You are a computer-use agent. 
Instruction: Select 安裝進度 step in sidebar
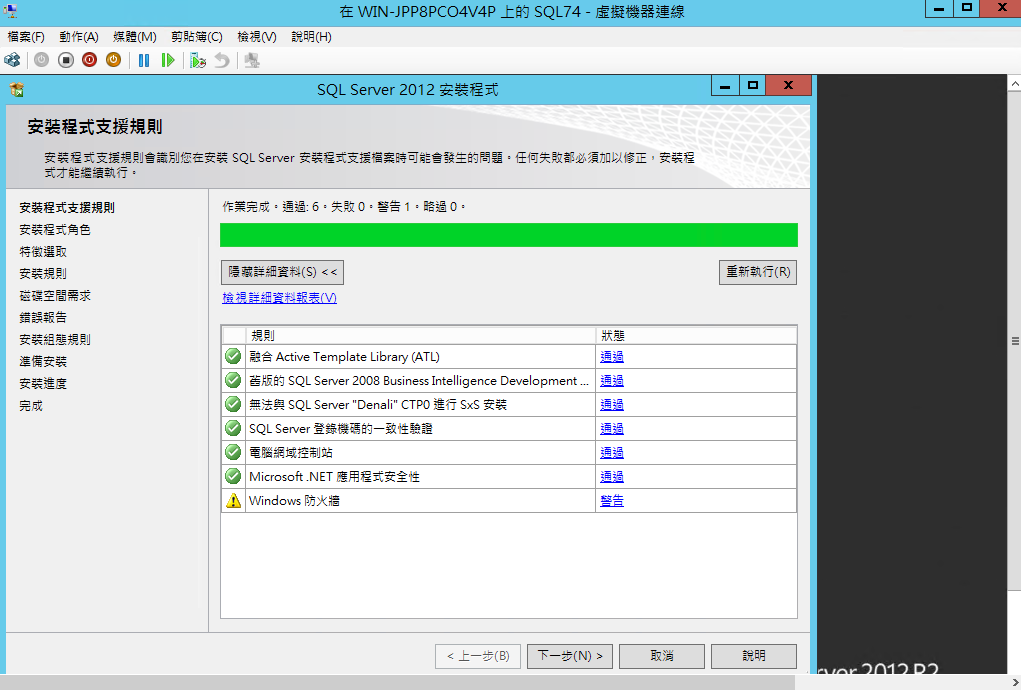click(43, 384)
